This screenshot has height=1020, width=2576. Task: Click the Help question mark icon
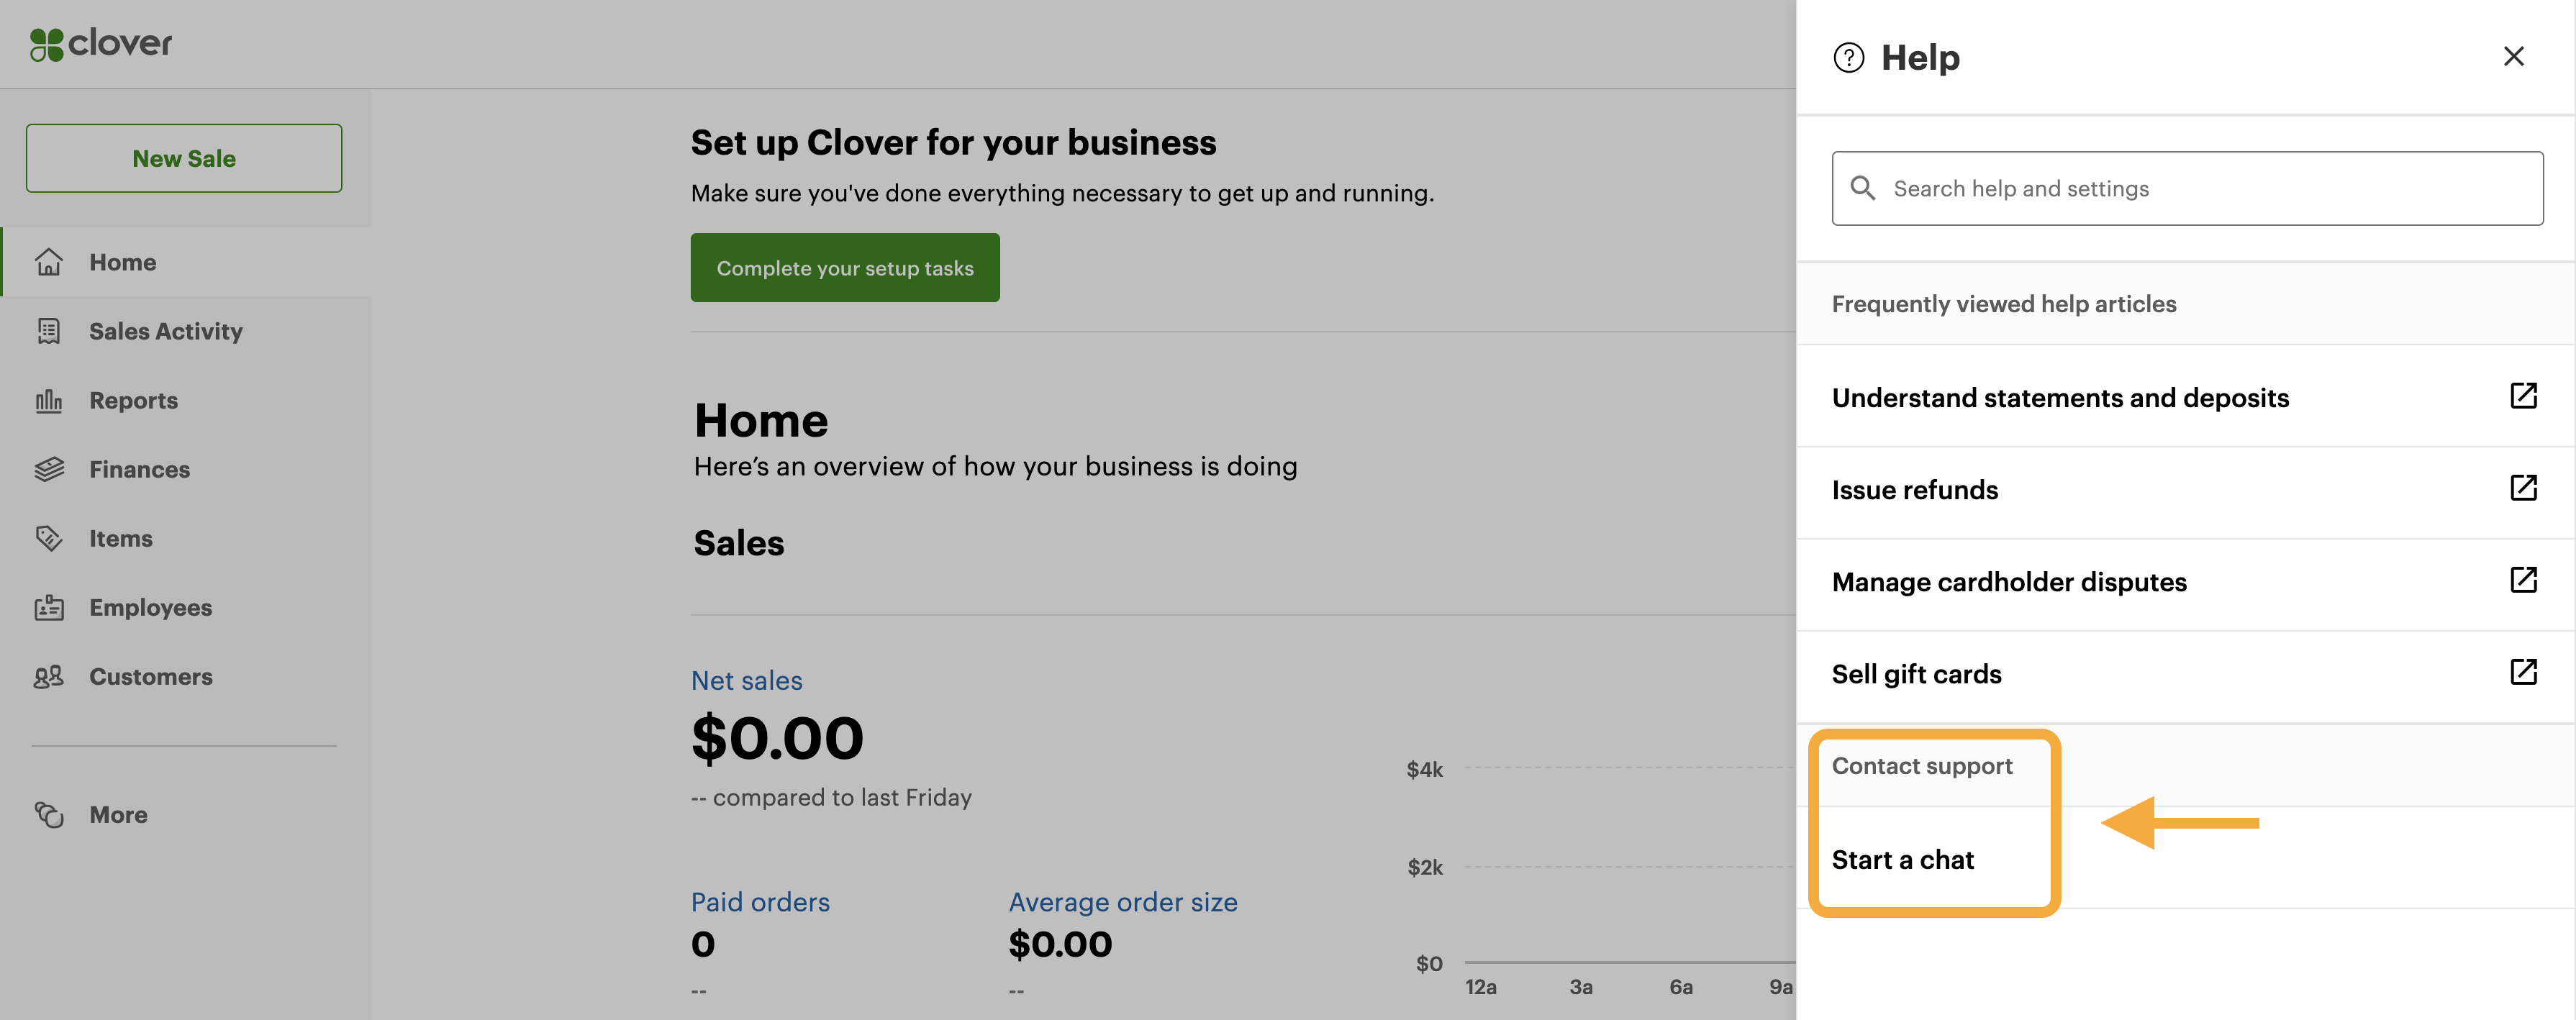pos(1848,57)
